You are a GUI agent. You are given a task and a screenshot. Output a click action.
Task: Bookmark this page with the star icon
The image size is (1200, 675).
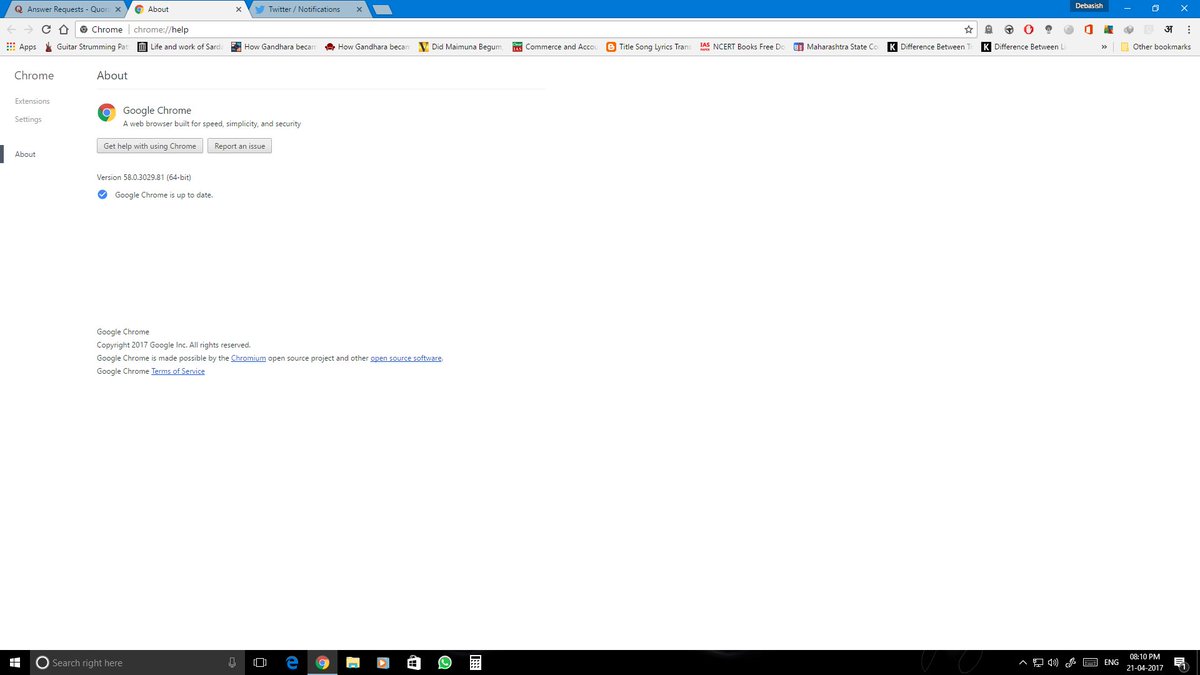[968, 30]
